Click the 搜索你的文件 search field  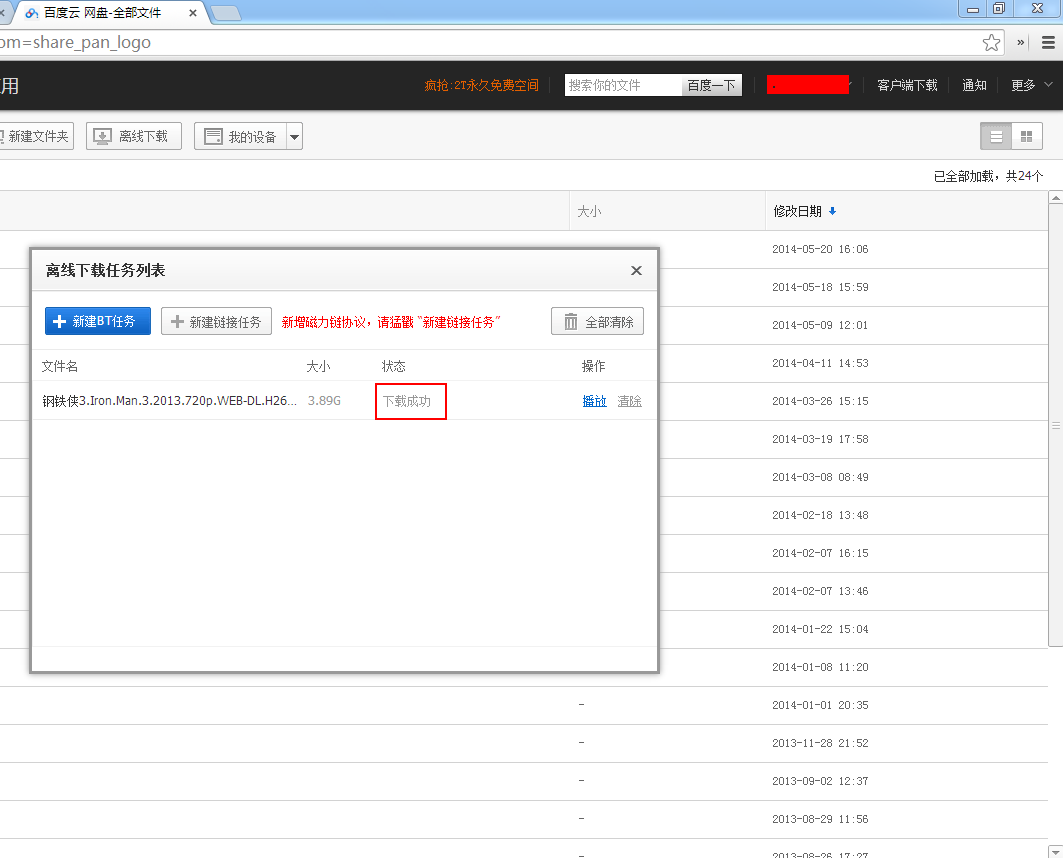click(x=623, y=85)
